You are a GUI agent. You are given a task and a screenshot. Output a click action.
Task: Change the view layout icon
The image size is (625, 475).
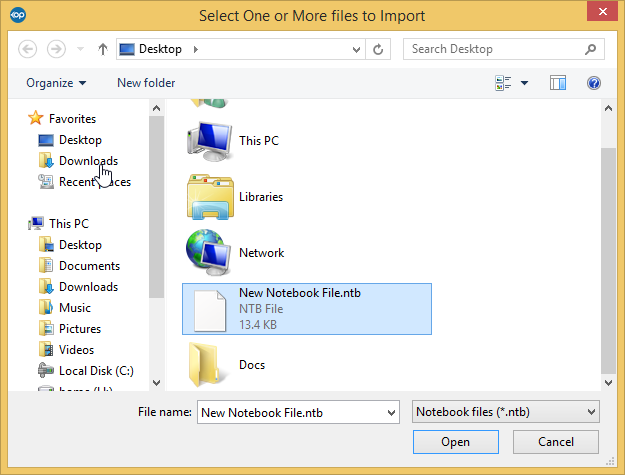(x=503, y=83)
